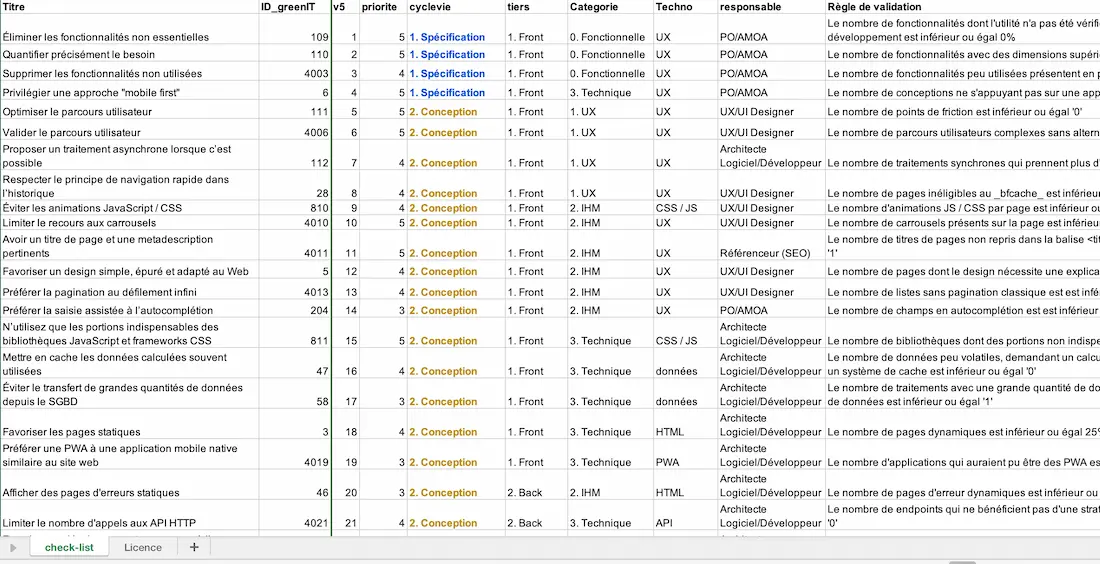Click cell 'Préférer la pagination au défilement infini'
This screenshot has width=1100, height=564.
tap(130, 290)
